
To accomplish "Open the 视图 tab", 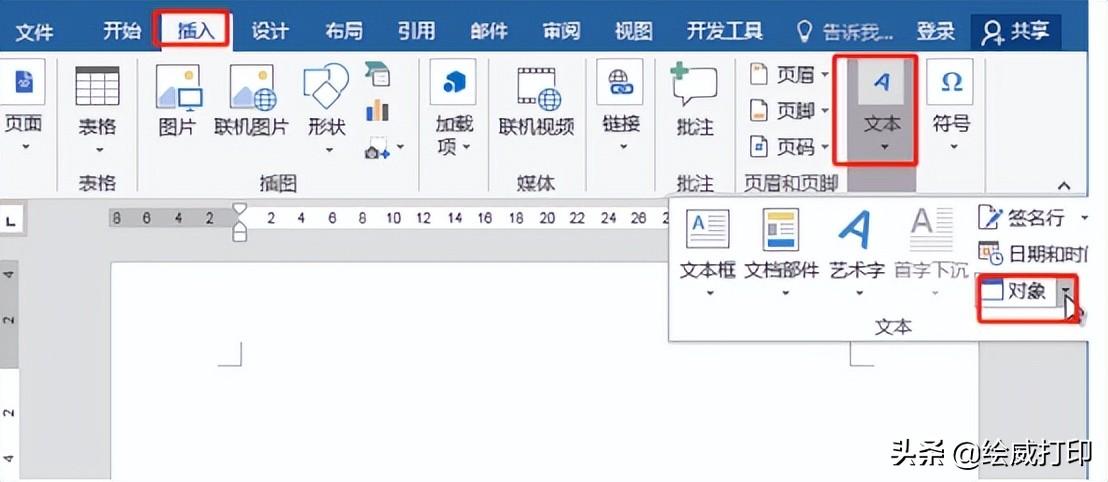I will pos(633,32).
